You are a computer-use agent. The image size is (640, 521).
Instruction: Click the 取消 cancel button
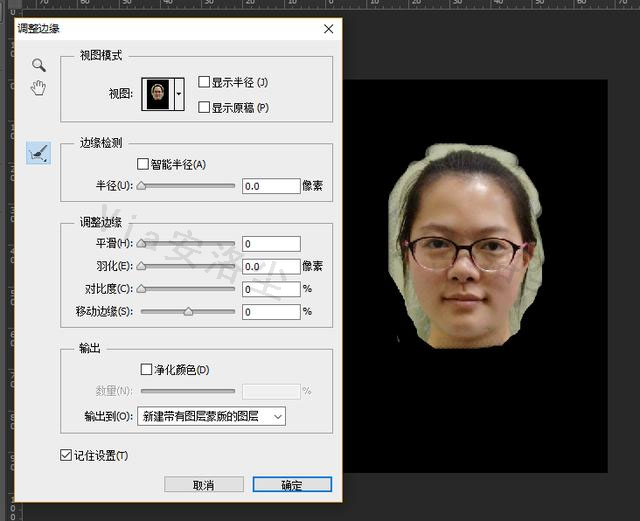(x=204, y=485)
